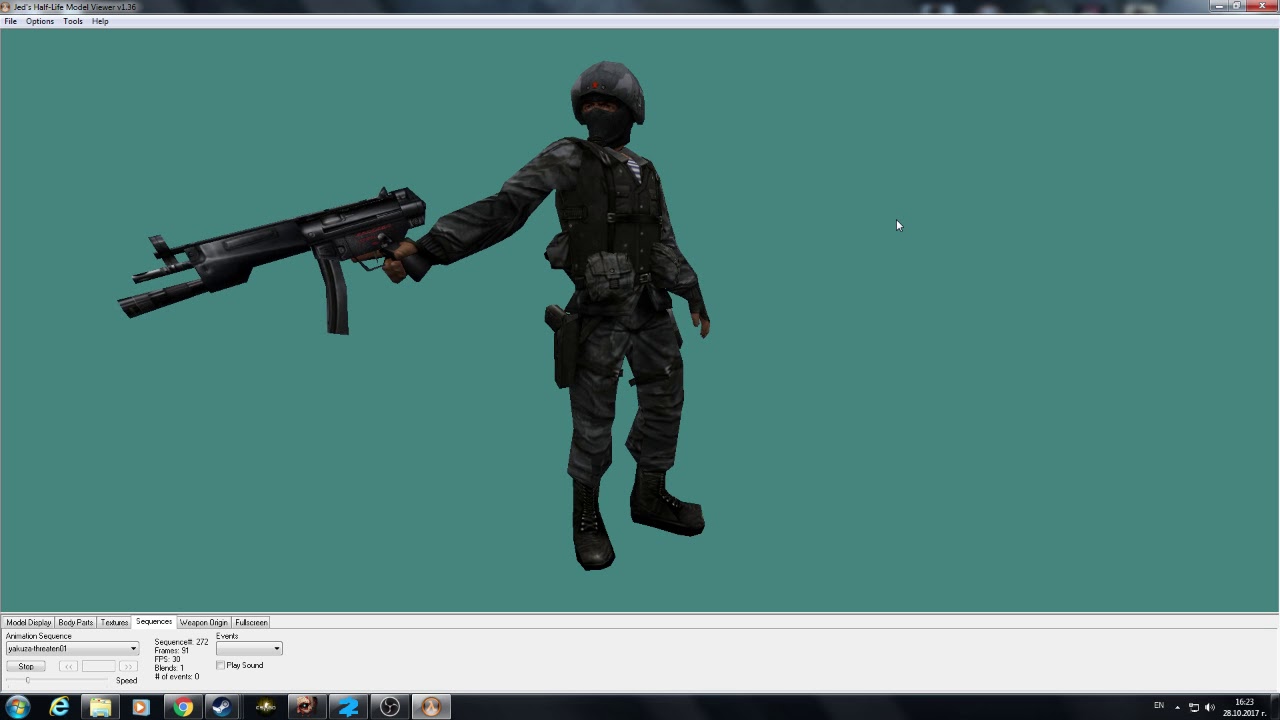
Task: Open the red-eyed face taskbar icon
Action: 306,707
